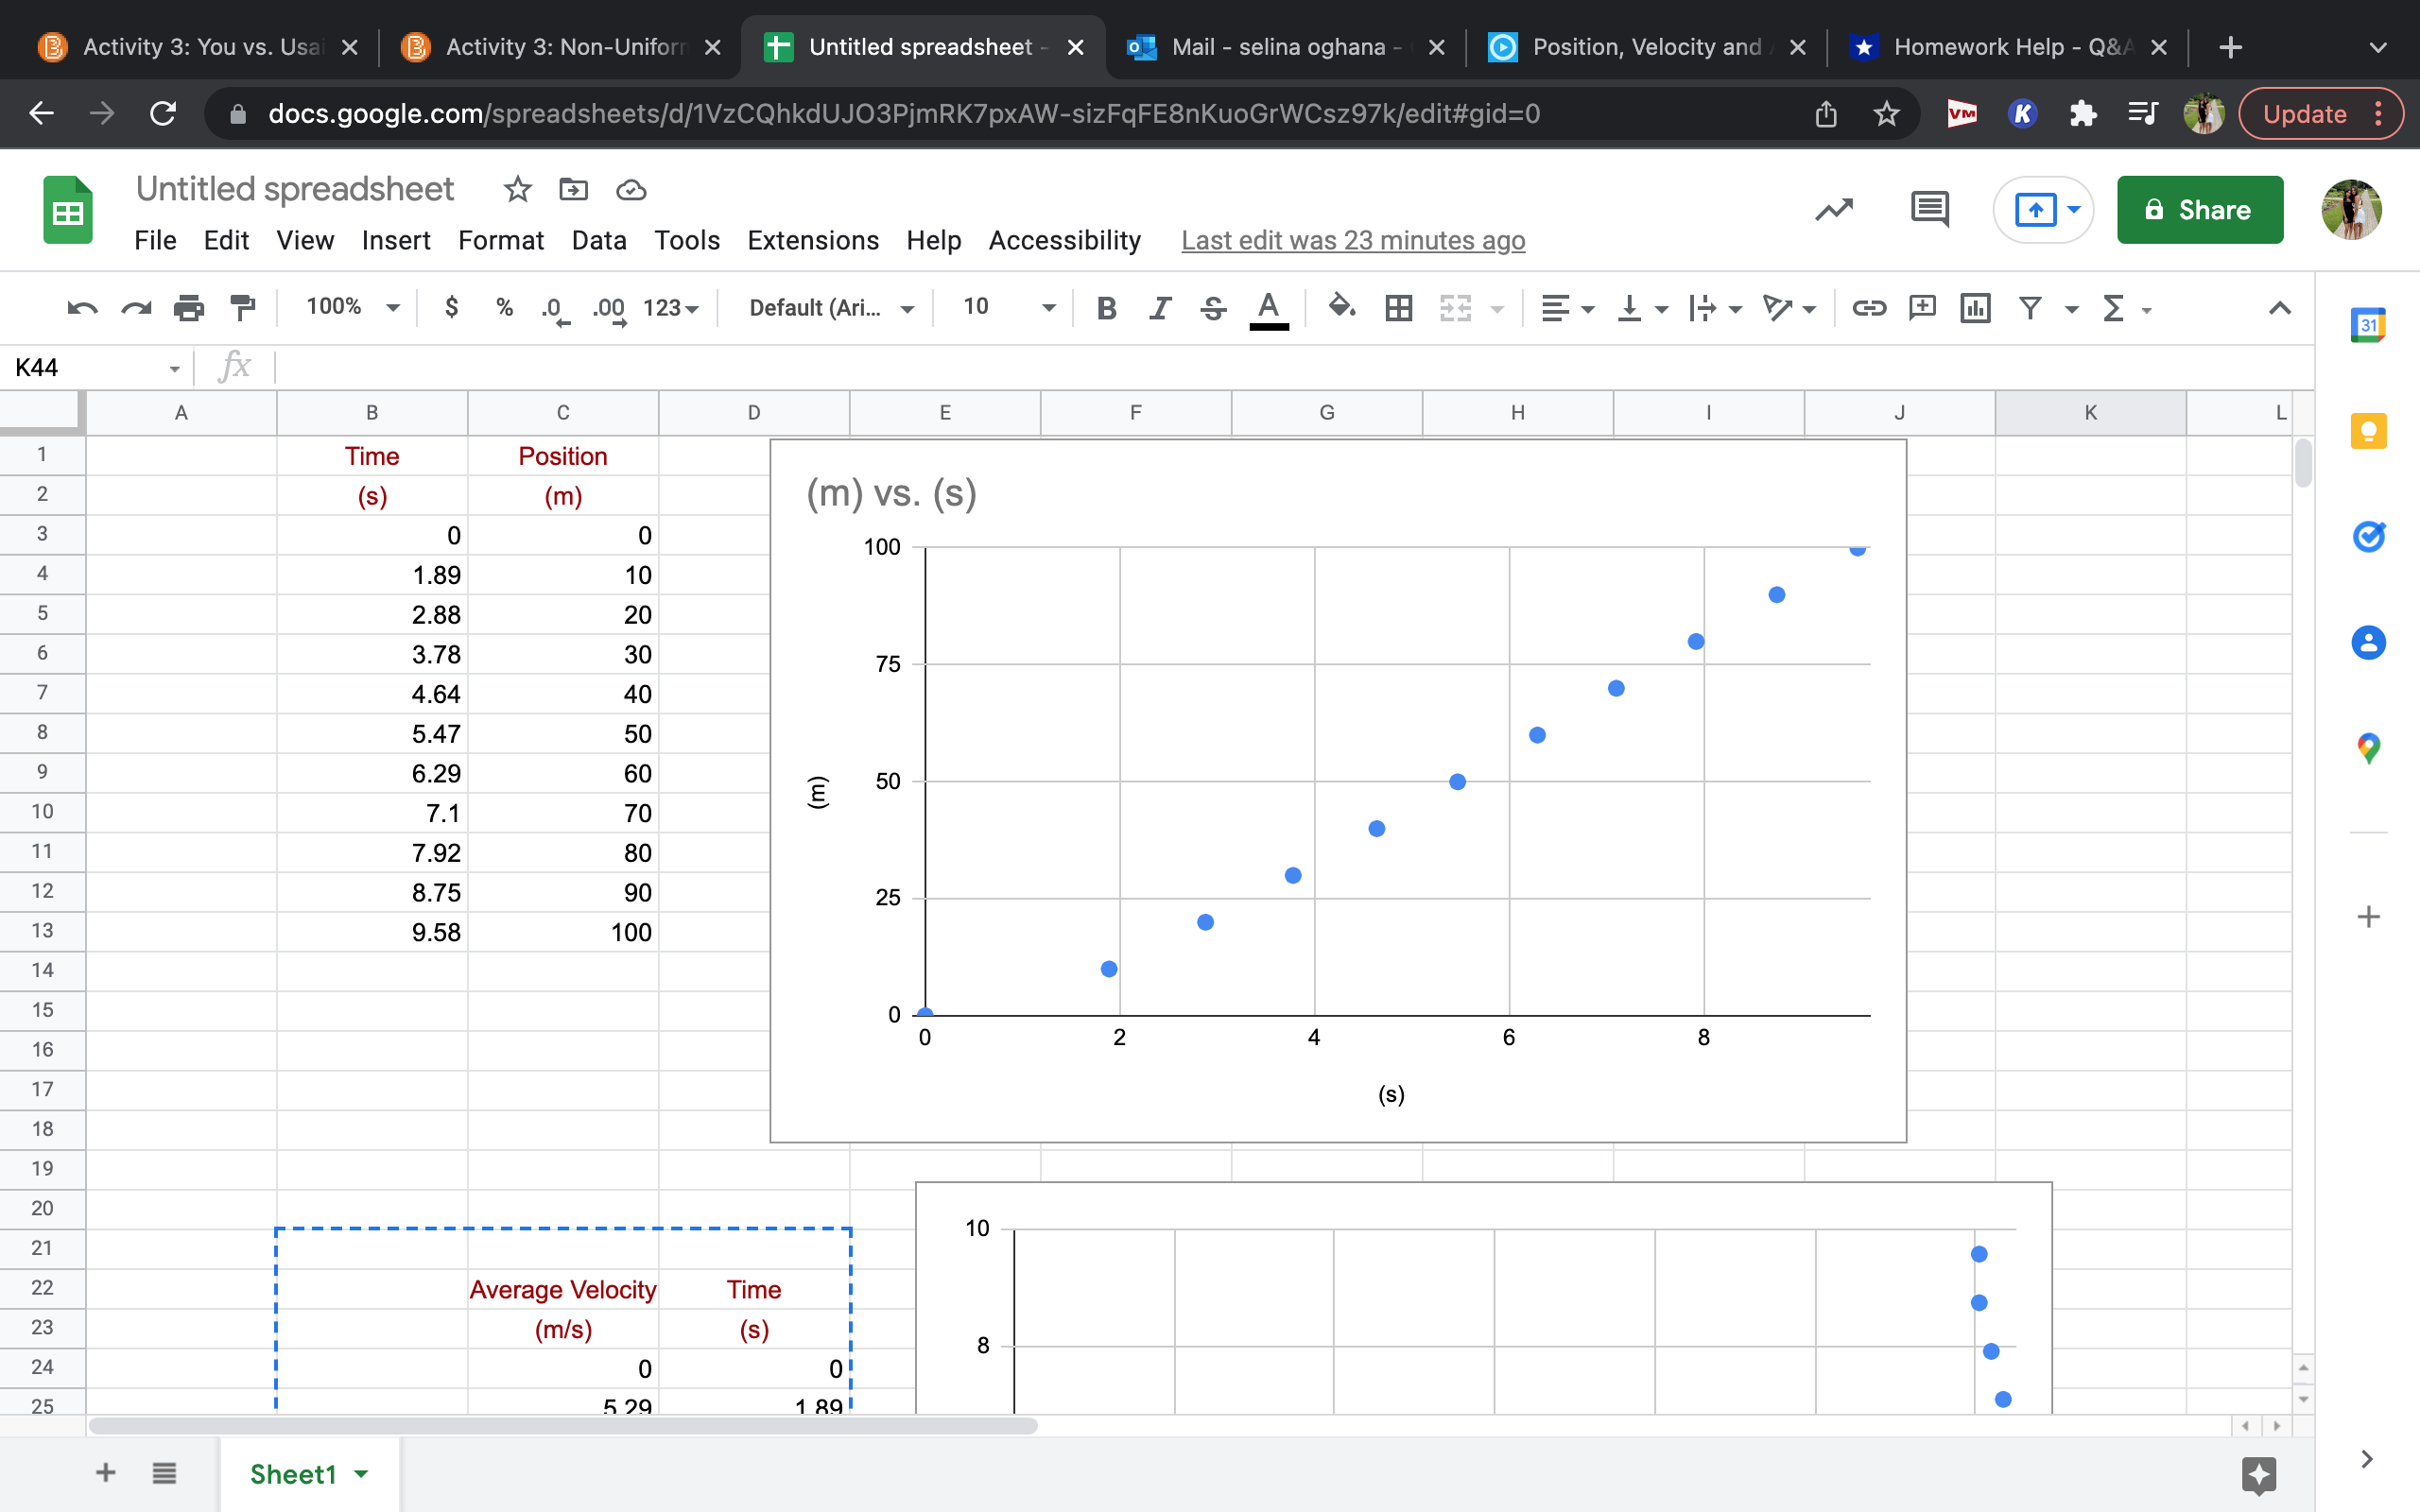Screen dimensions: 2420x1512
Task: Insert a comment via the toolbar
Action: pos(1922,308)
